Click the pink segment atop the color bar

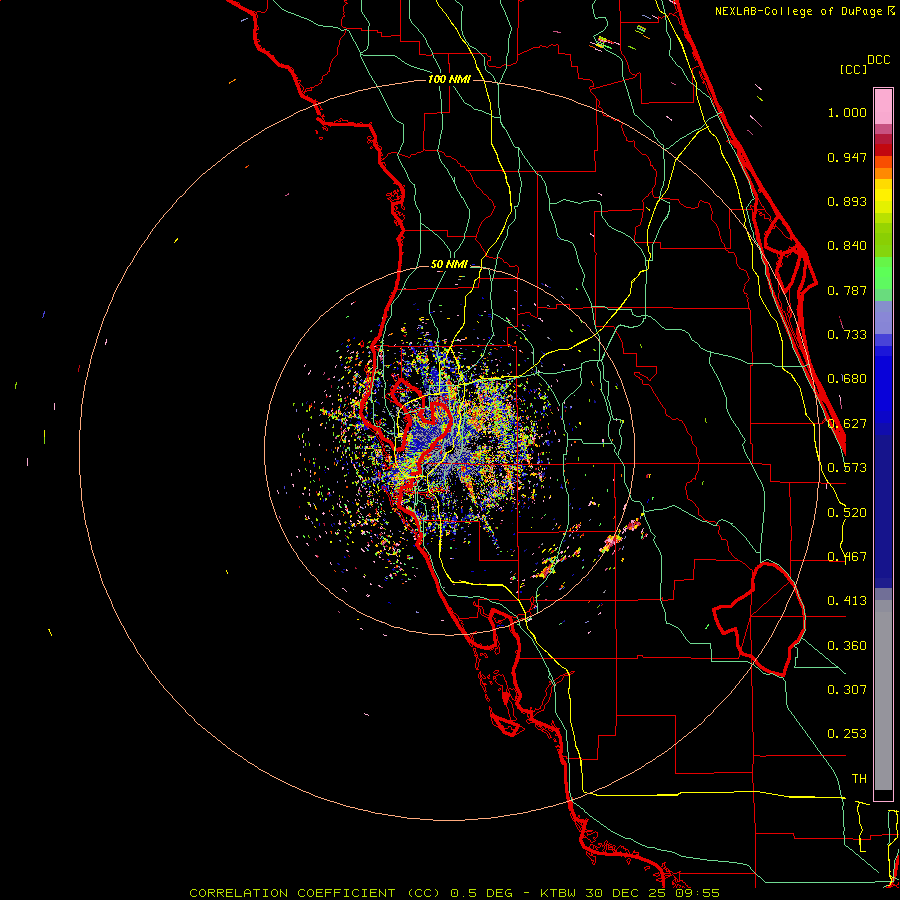point(883,106)
